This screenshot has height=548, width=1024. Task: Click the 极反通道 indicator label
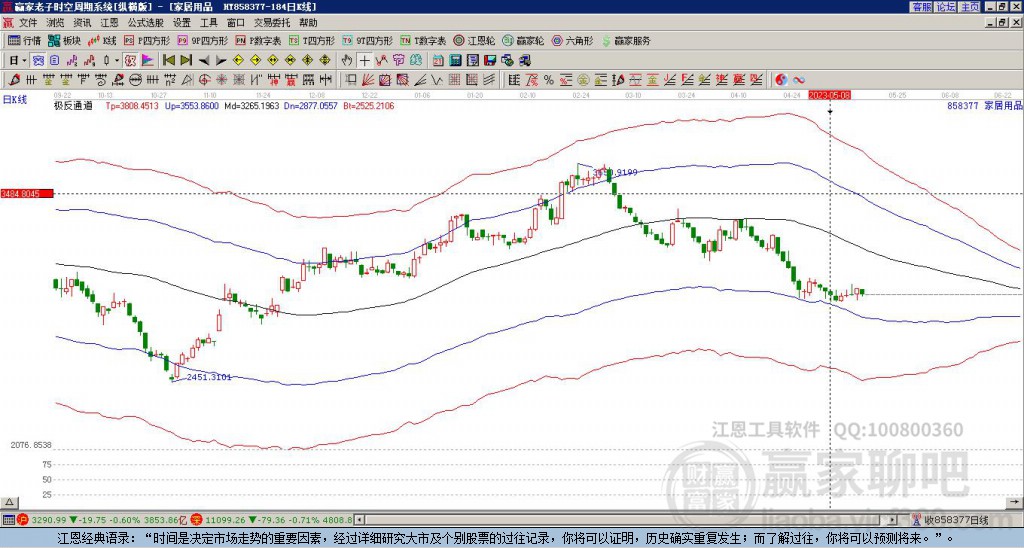73,105
